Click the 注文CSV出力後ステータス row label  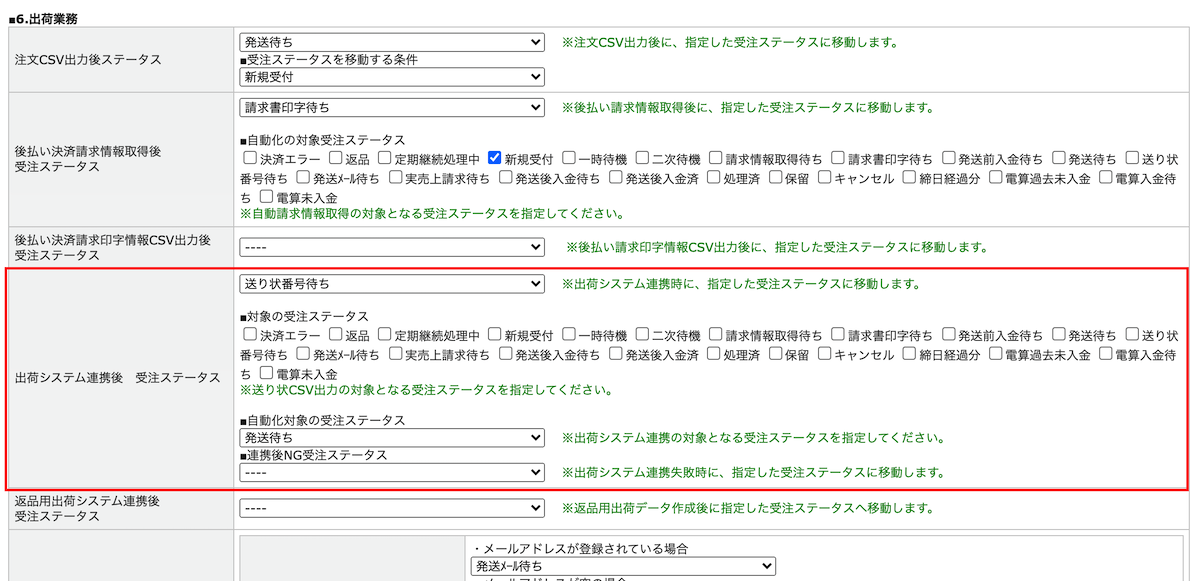[88, 60]
